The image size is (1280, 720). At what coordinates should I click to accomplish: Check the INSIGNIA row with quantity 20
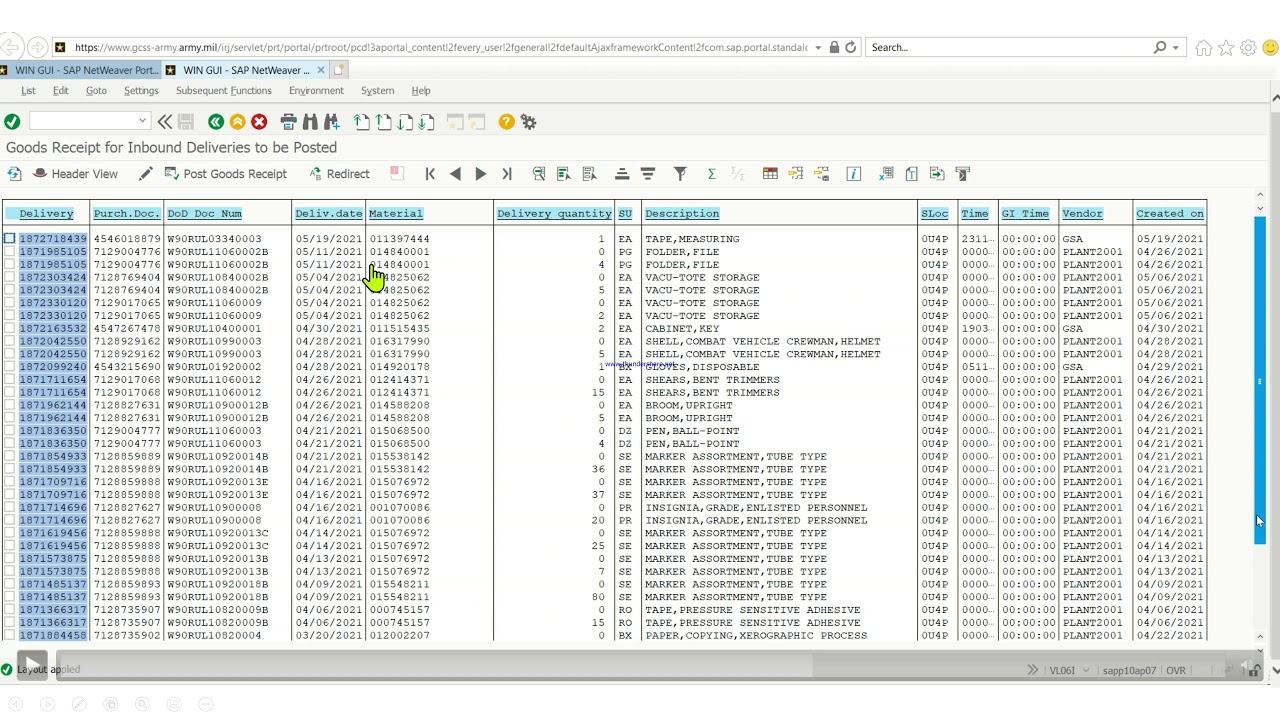9,521
